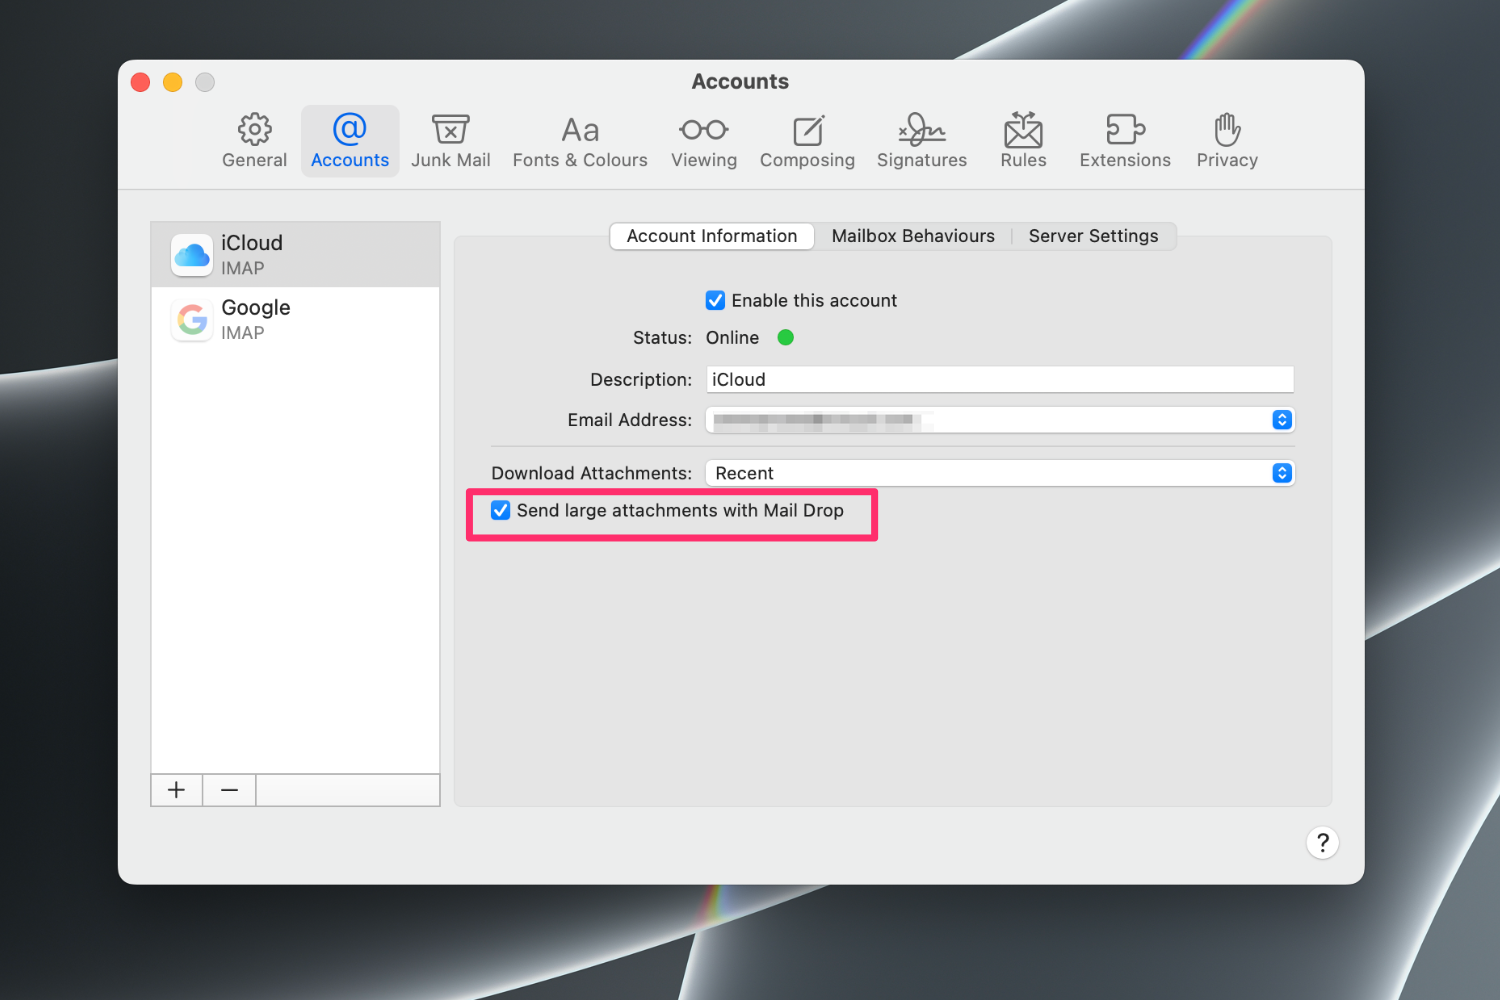Viewport: 1500px width, 1000px height.
Task: Disable the Enable this account checkbox
Action: coord(715,300)
